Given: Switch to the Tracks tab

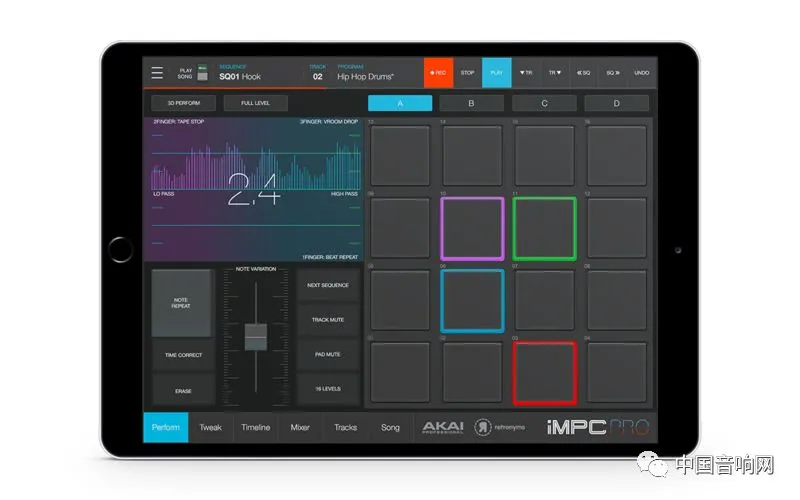Looking at the screenshot, I should tap(345, 428).
